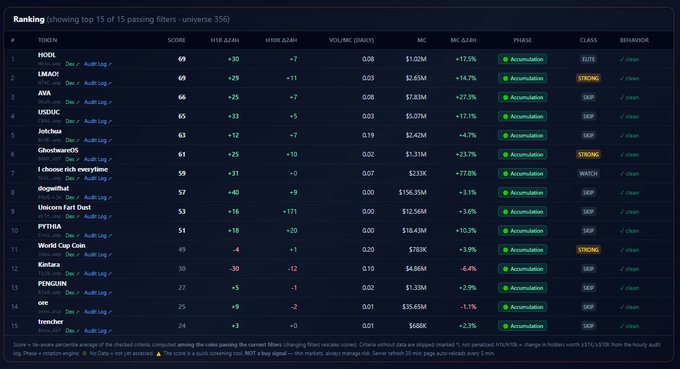
Task: Click the score 66 in AVA row
Action: click(182, 98)
